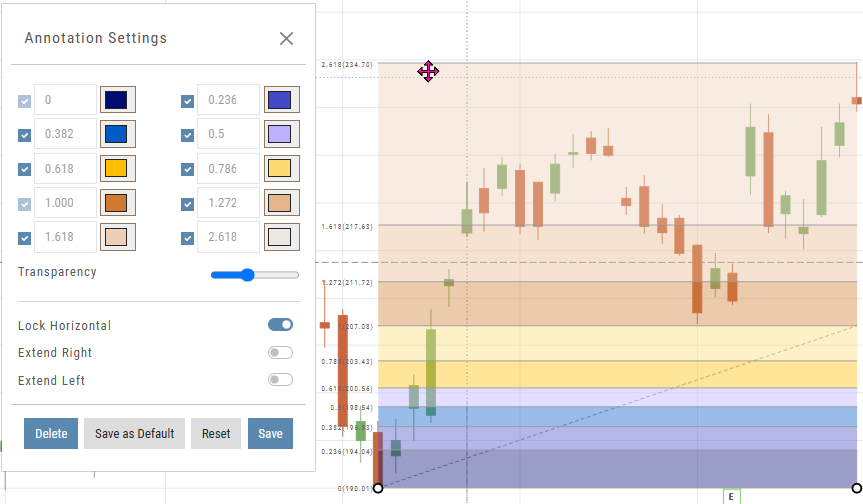The width and height of the screenshot is (863, 504).
Task: Save the annotation settings
Action: pyautogui.click(x=270, y=434)
